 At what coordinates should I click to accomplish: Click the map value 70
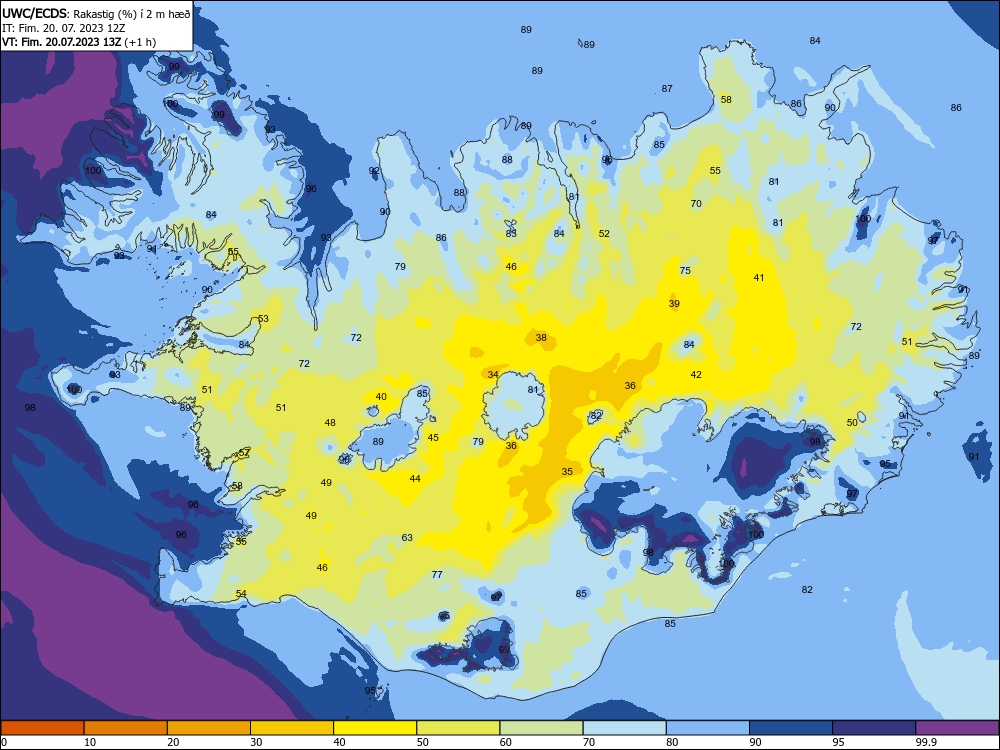point(696,203)
